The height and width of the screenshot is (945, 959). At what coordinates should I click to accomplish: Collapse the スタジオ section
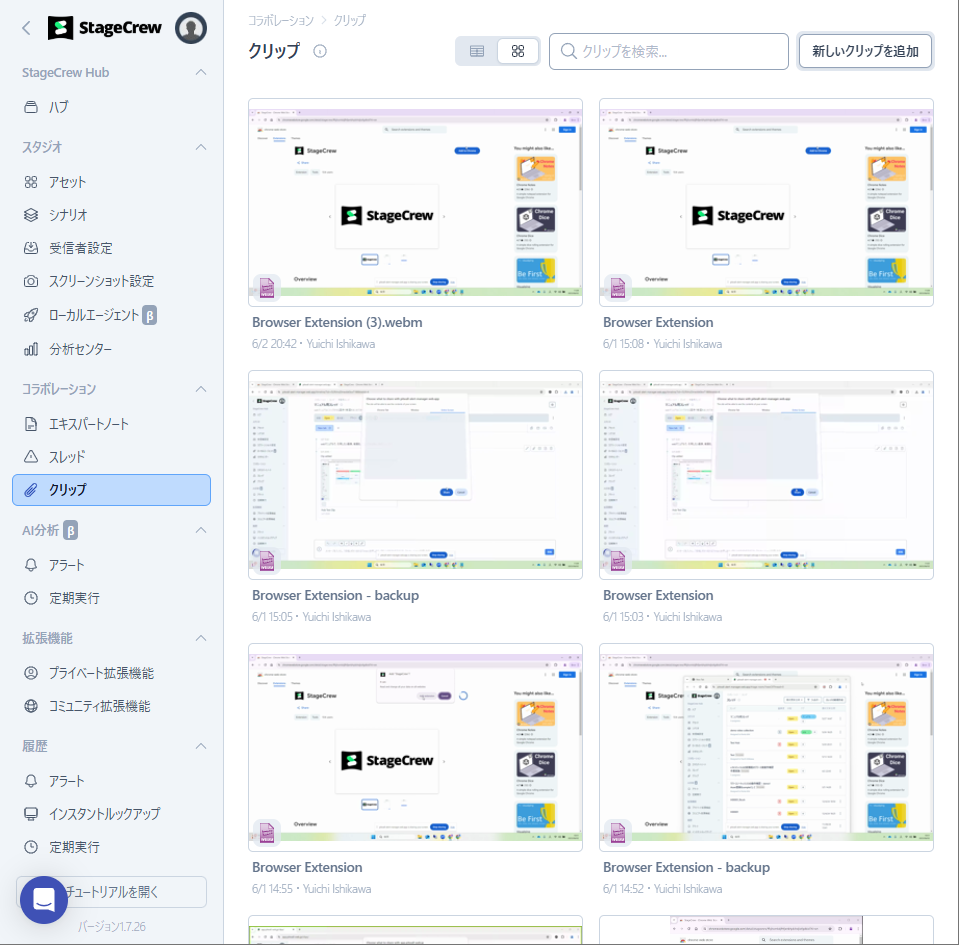click(201, 147)
